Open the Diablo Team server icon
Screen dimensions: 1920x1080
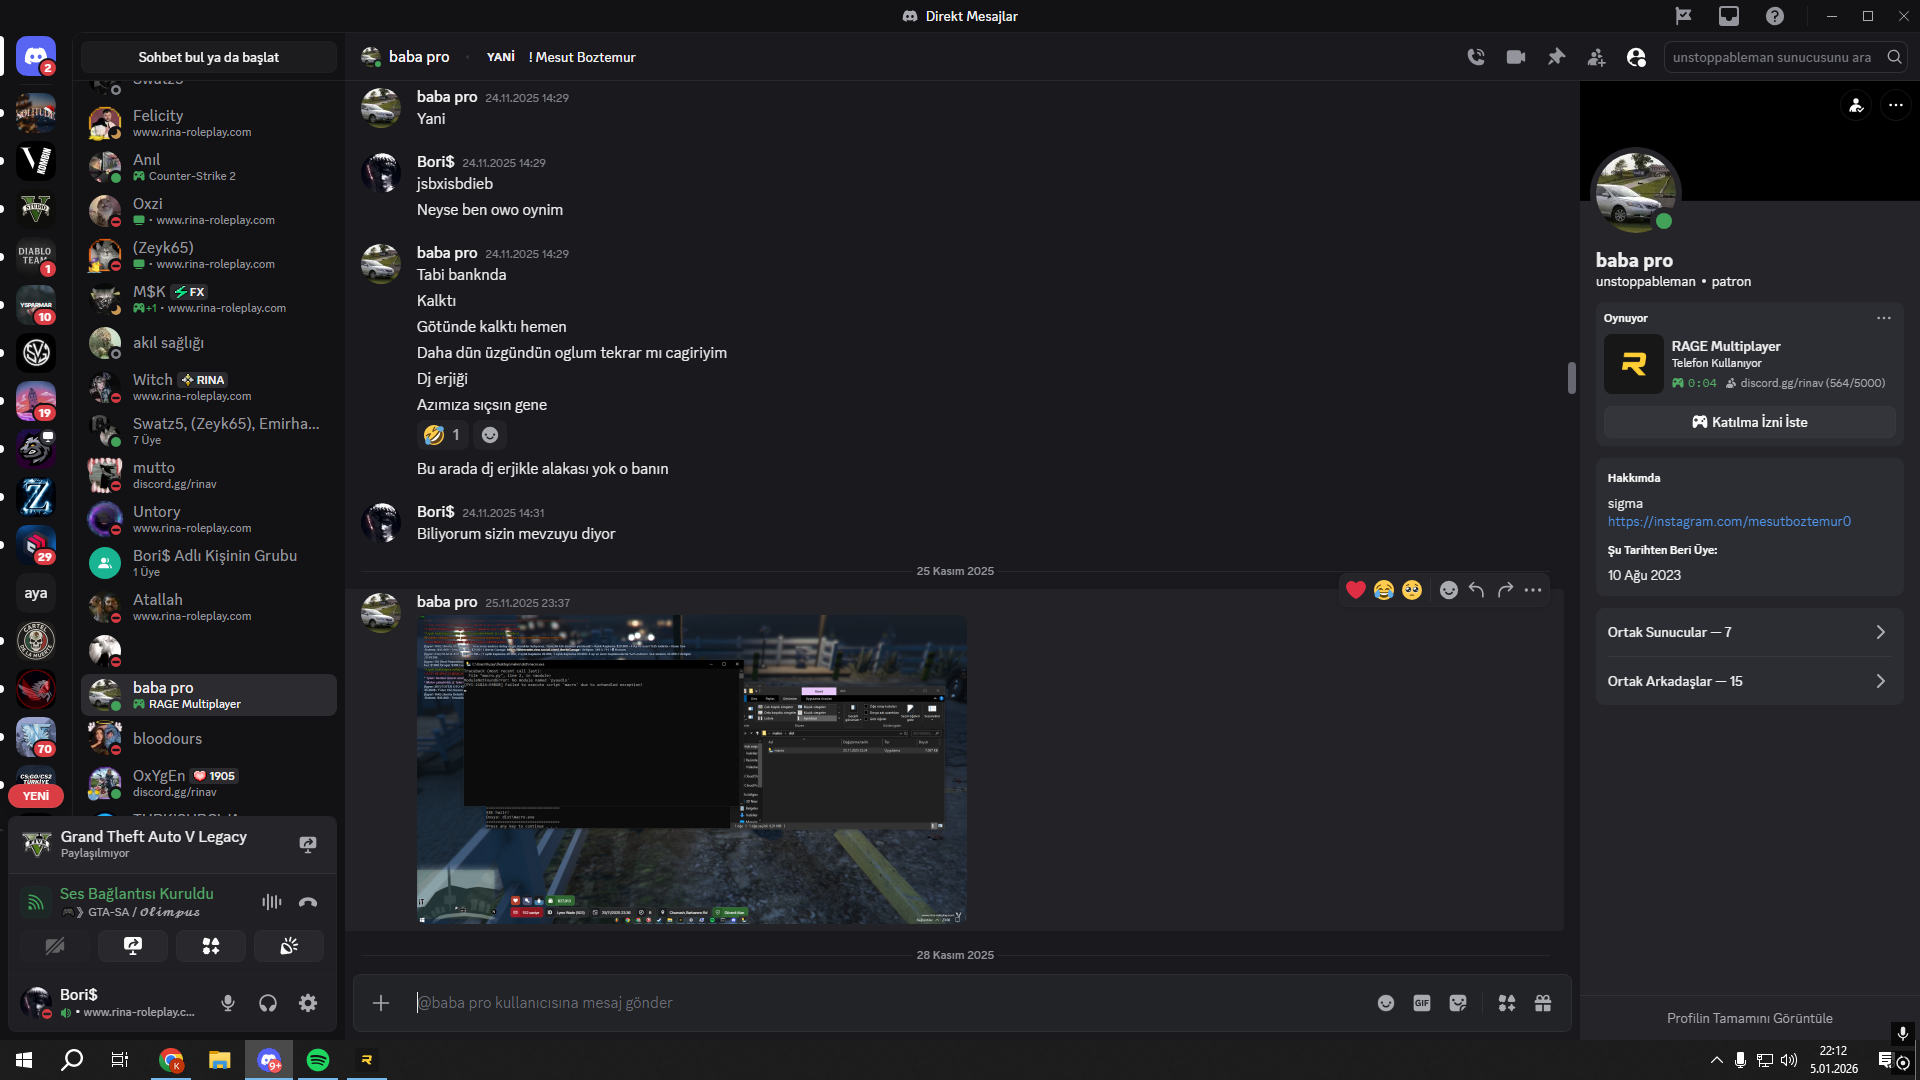pyautogui.click(x=36, y=257)
